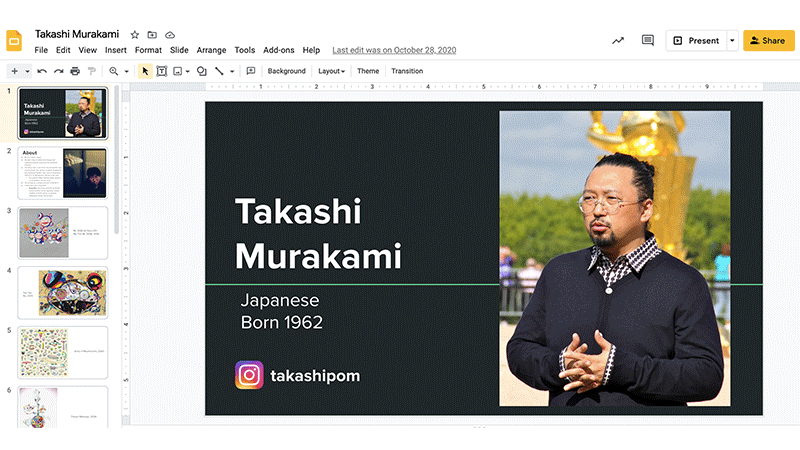Open the Insert menu
This screenshot has height=450, width=800.
pyautogui.click(x=116, y=50)
